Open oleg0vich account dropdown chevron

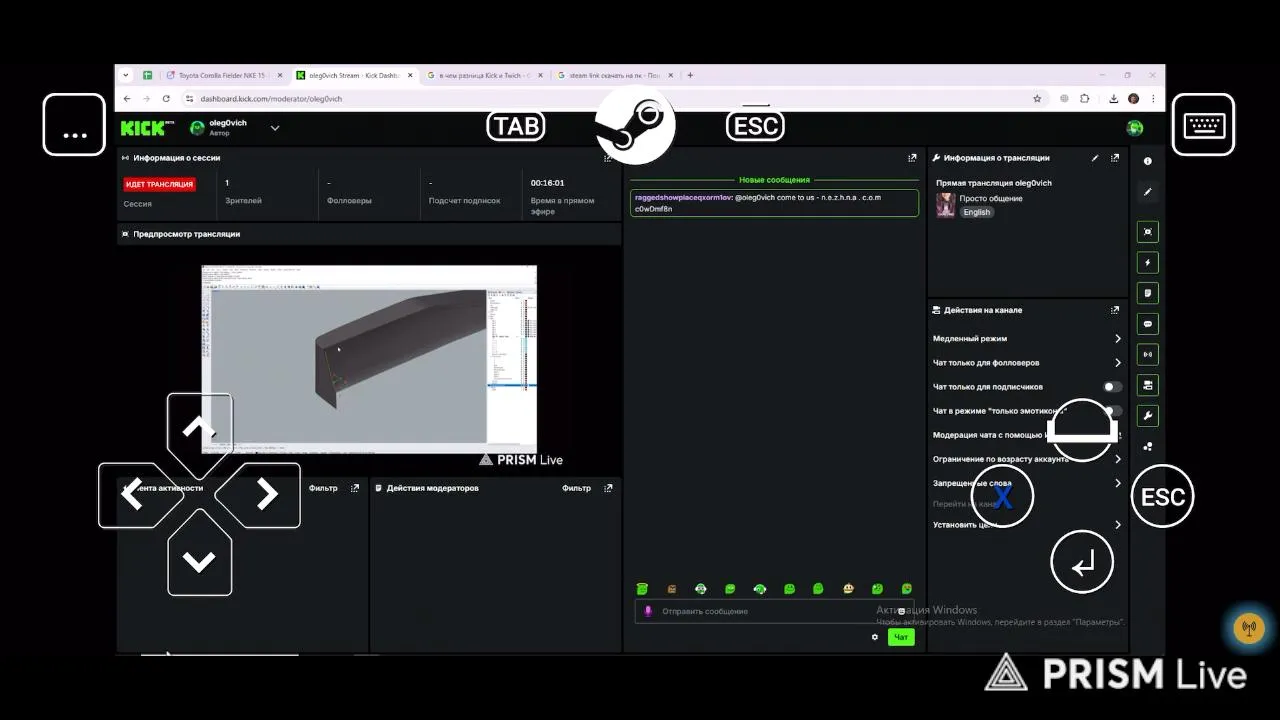point(275,128)
